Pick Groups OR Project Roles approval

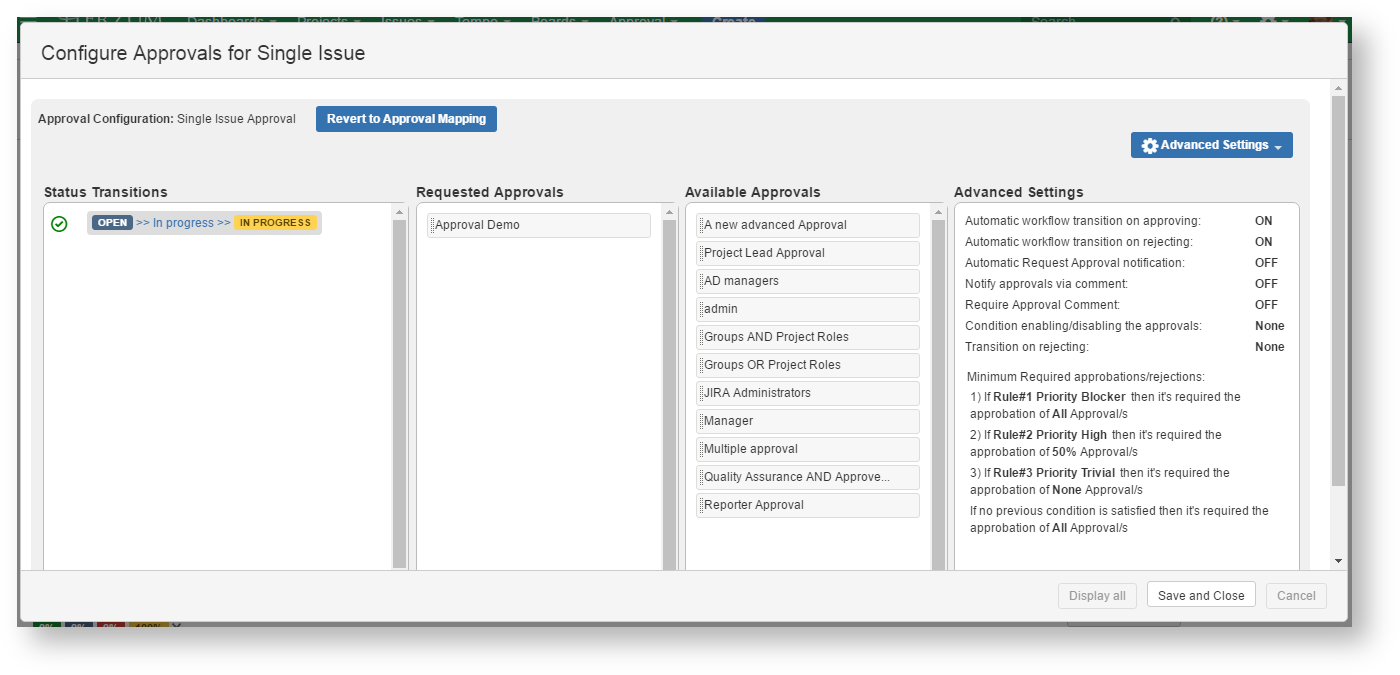tap(807, 365)
